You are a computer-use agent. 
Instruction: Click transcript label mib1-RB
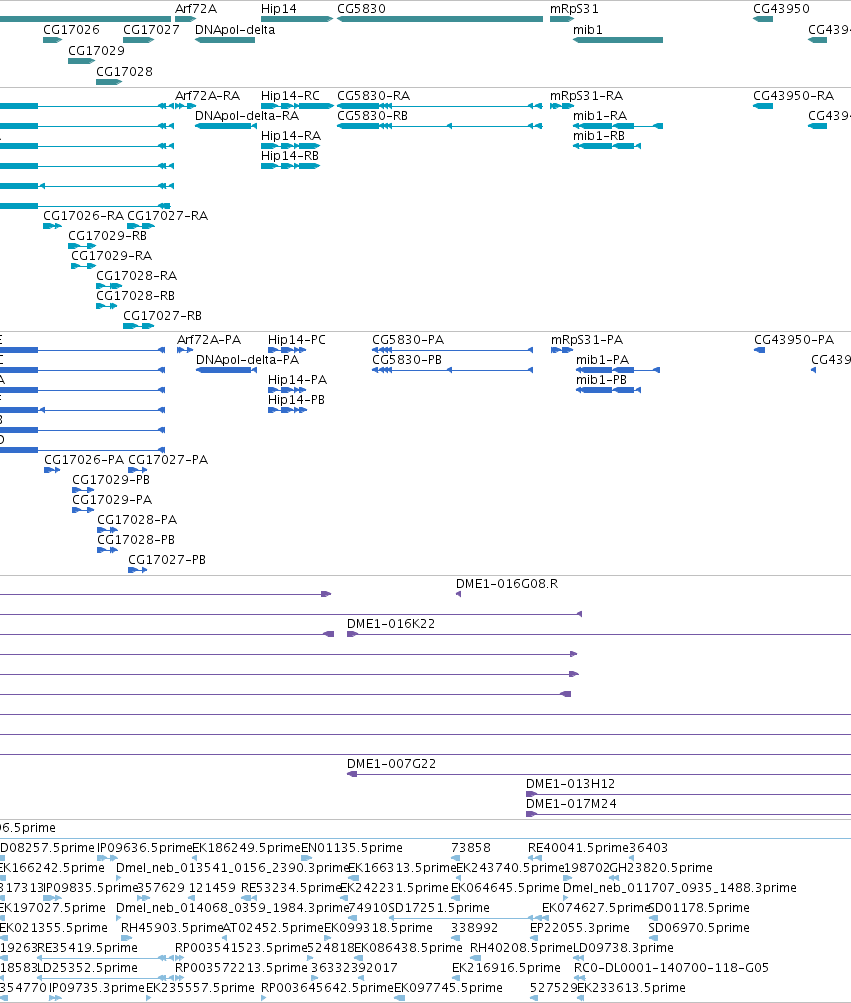tap(599, 136)
